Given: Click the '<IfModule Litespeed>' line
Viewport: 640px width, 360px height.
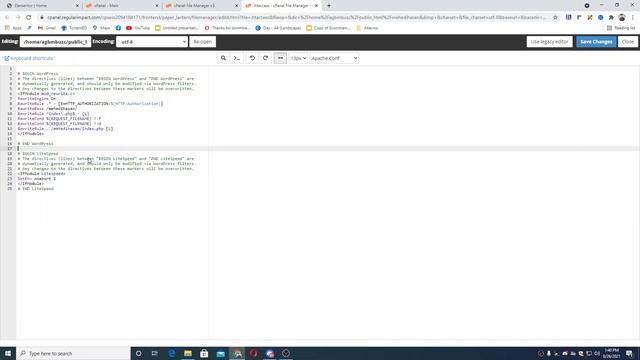Looking at the screenshot, I should [41, 173].
